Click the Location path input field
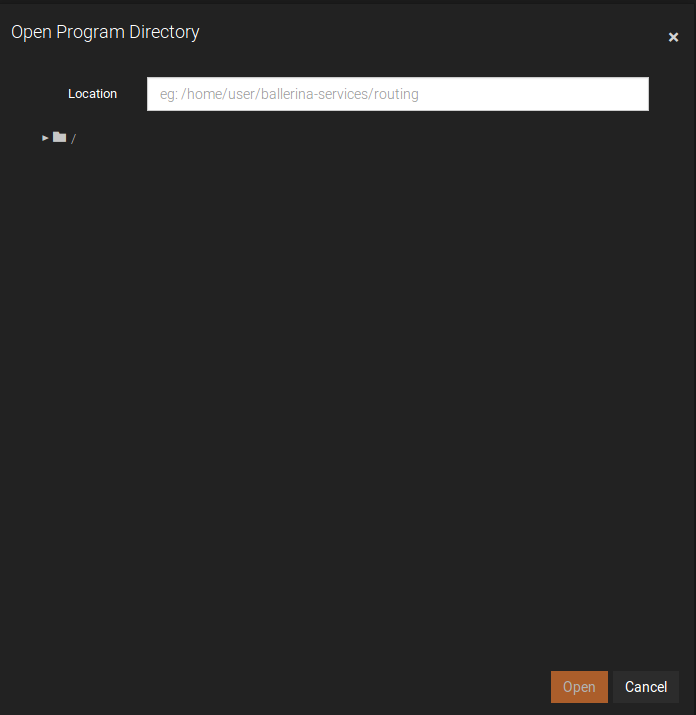The width and height of the screenshot is (696, 715). (398, 94)
